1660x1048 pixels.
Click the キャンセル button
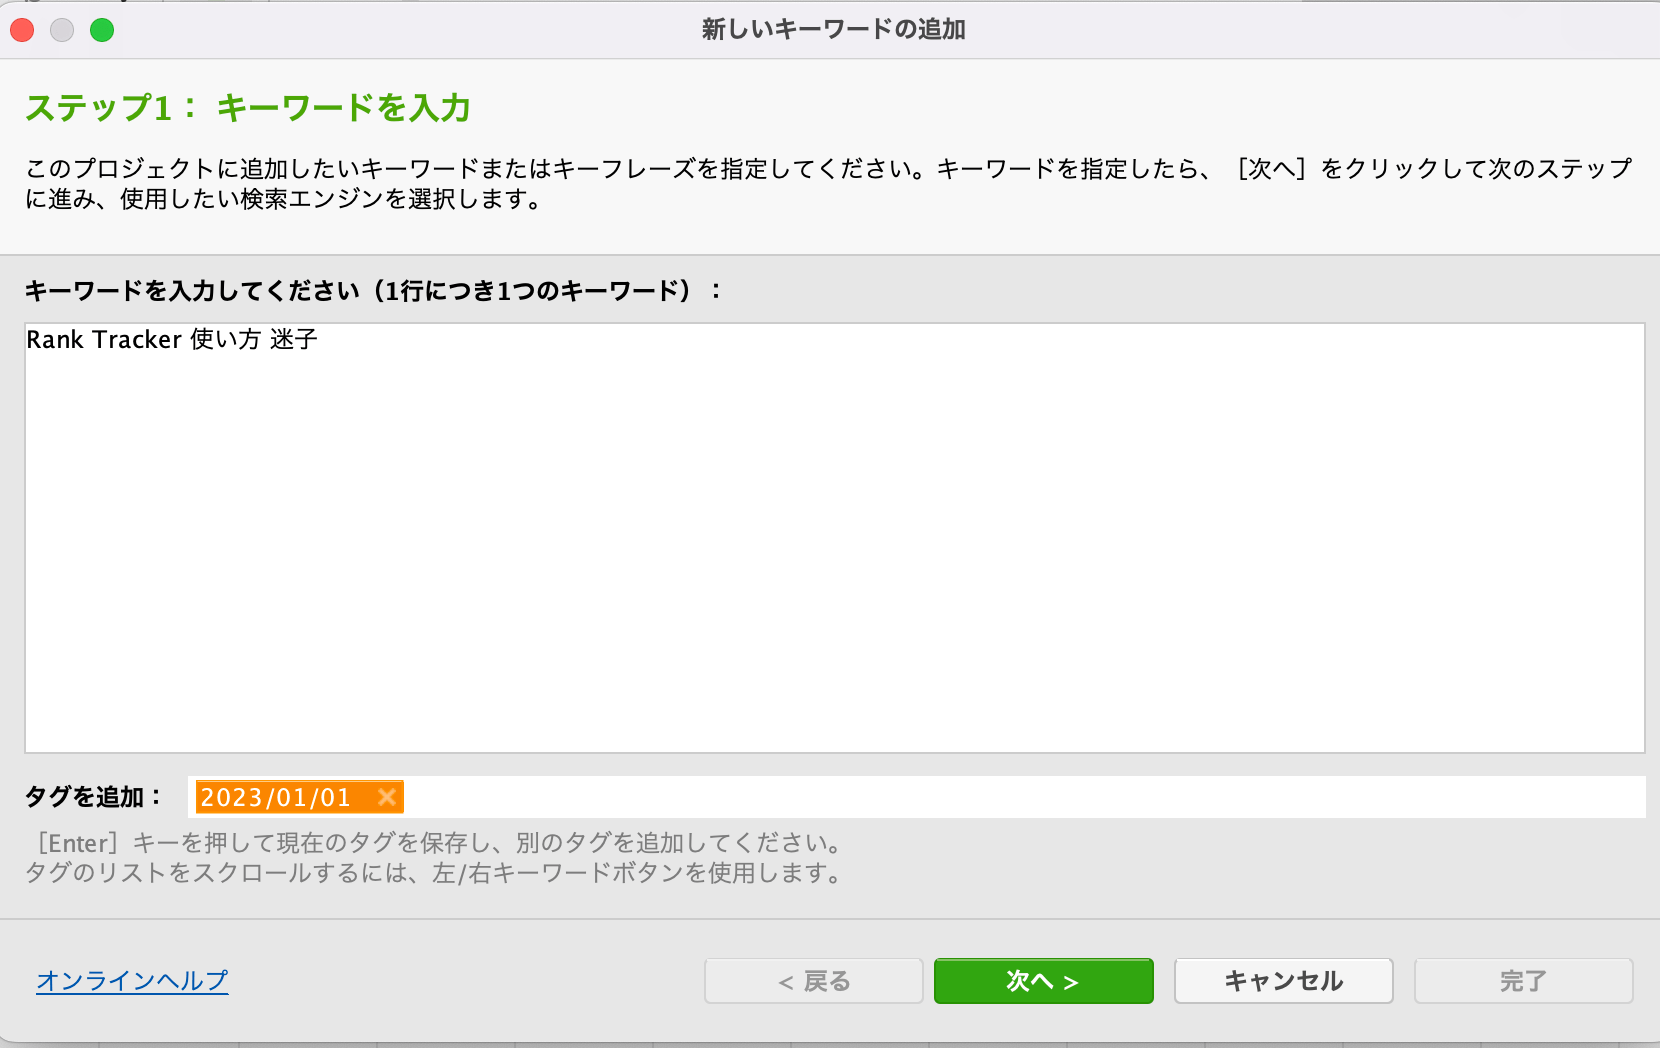pyautogui.click(x=1283, y=981)
